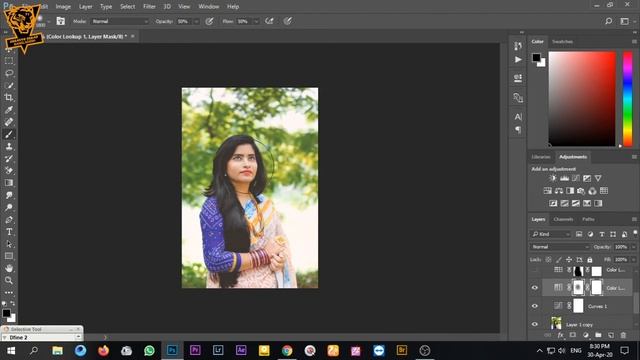
Task: Open the History panel icon
Action: coord(518,46)
